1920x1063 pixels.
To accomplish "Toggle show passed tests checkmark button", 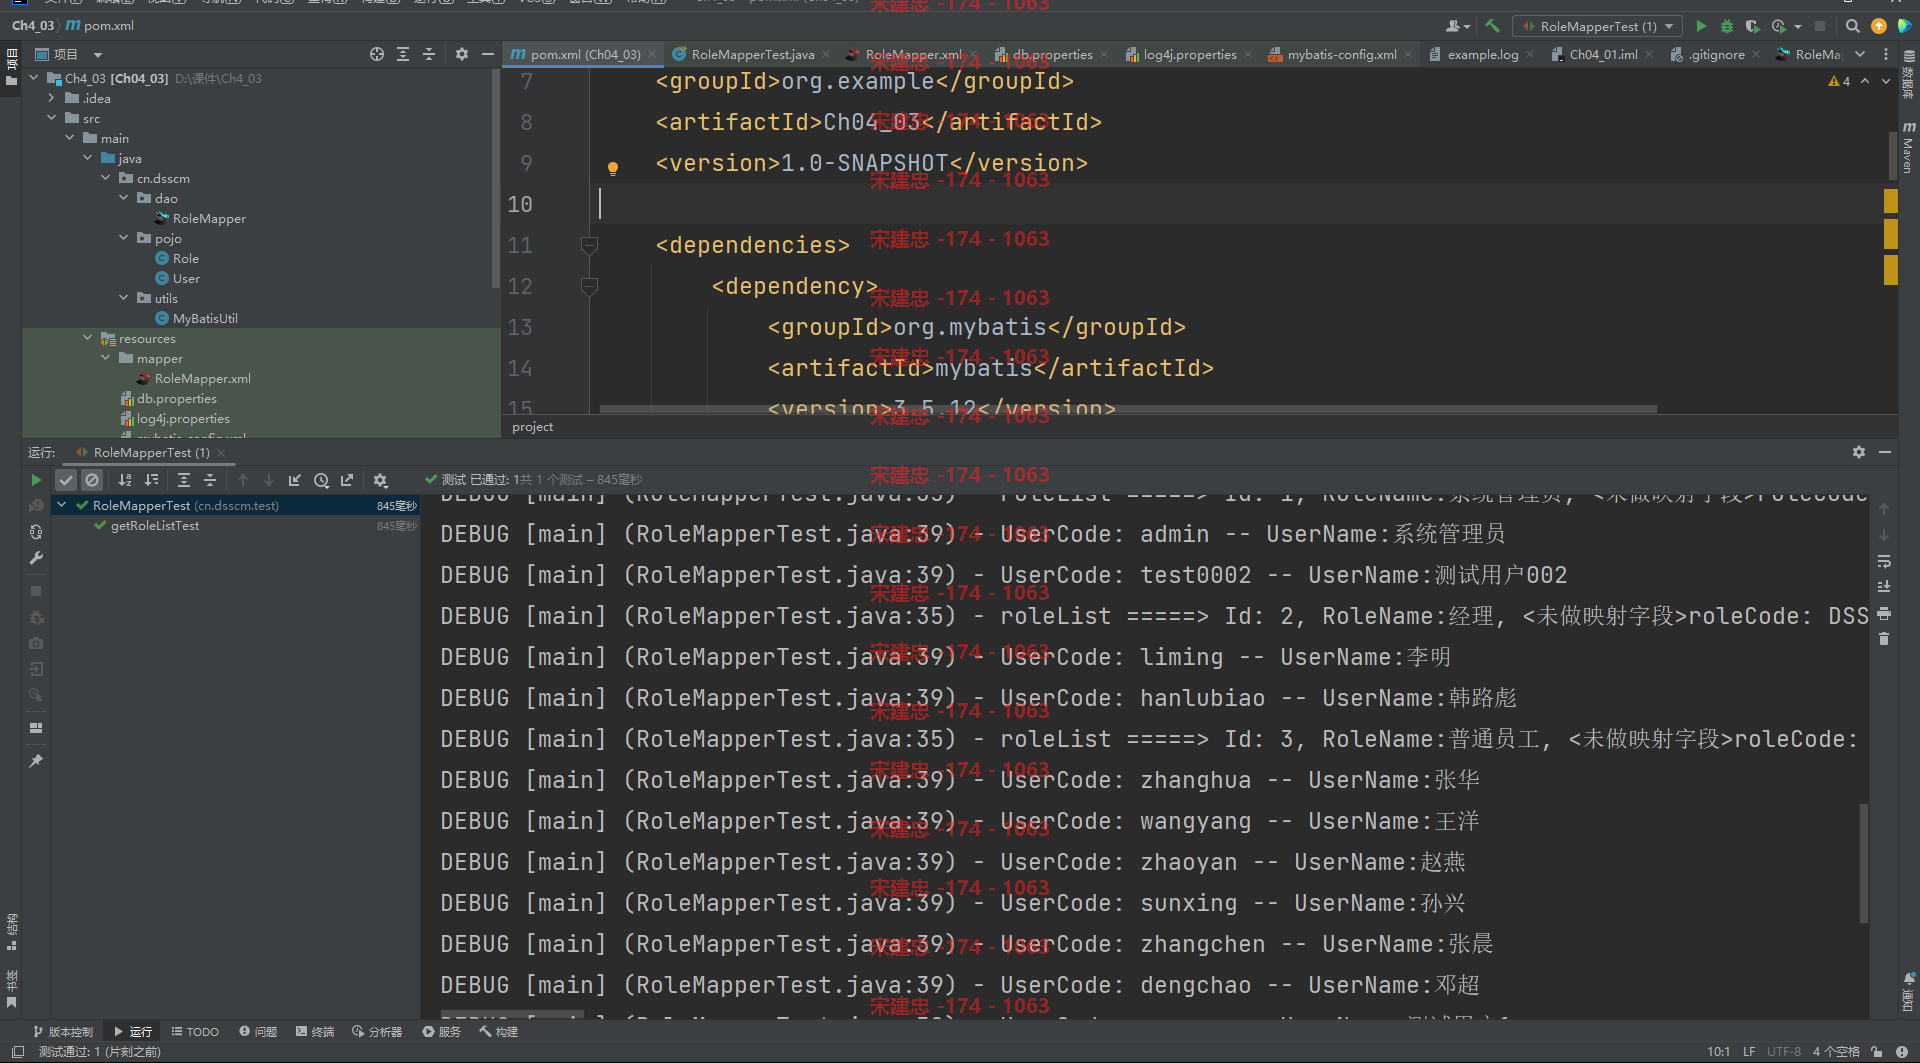I will click(66, 480).
